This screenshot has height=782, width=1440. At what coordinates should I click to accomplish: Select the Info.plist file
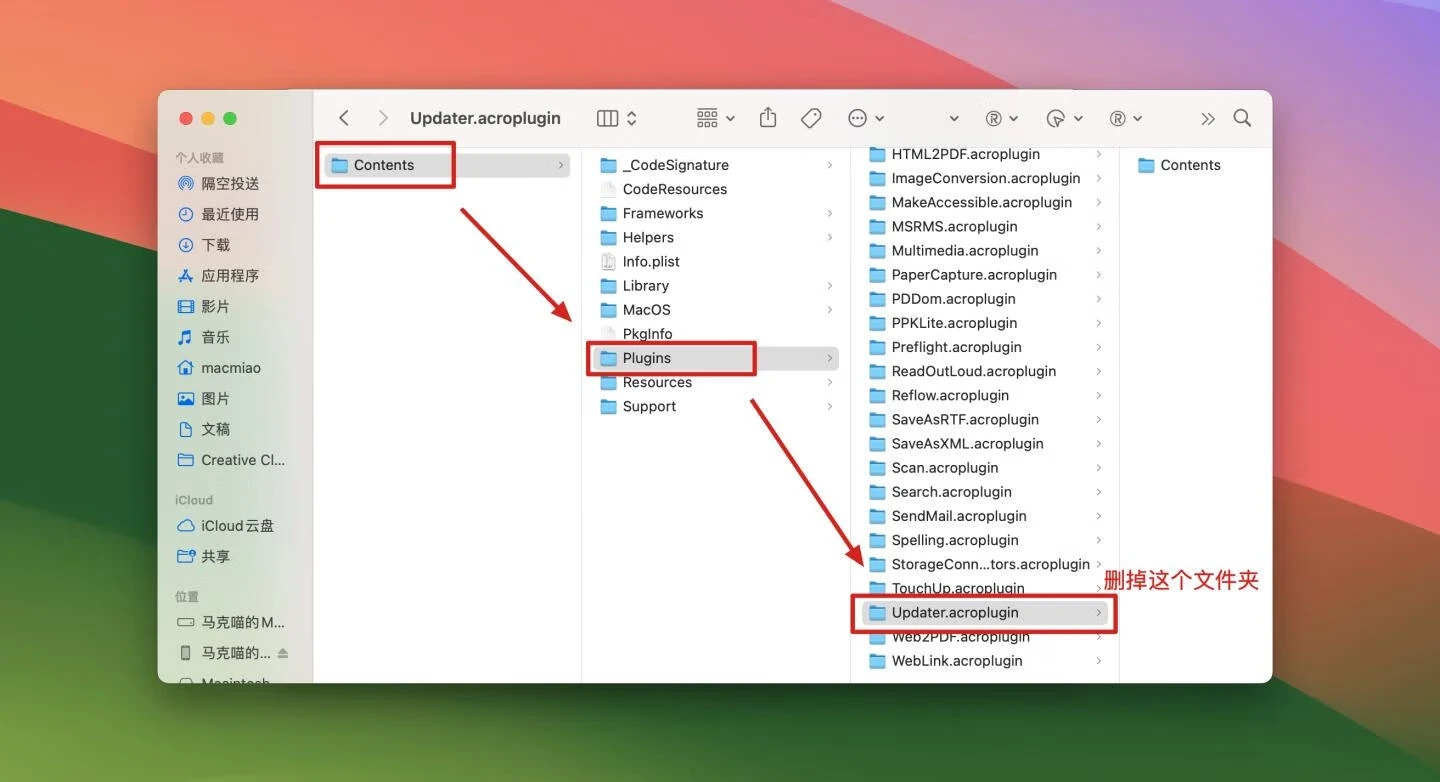pyautogui.click(x=650, y=261)
